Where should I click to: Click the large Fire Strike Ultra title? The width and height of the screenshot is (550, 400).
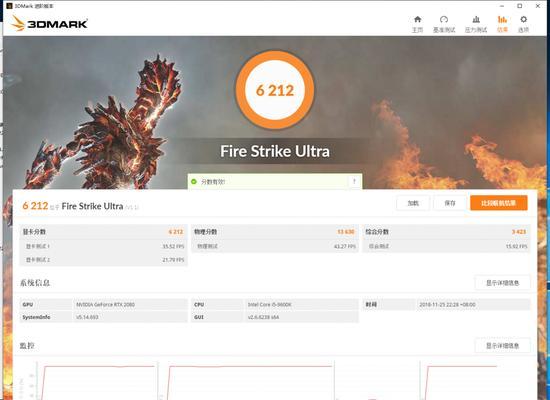[275, 151]
